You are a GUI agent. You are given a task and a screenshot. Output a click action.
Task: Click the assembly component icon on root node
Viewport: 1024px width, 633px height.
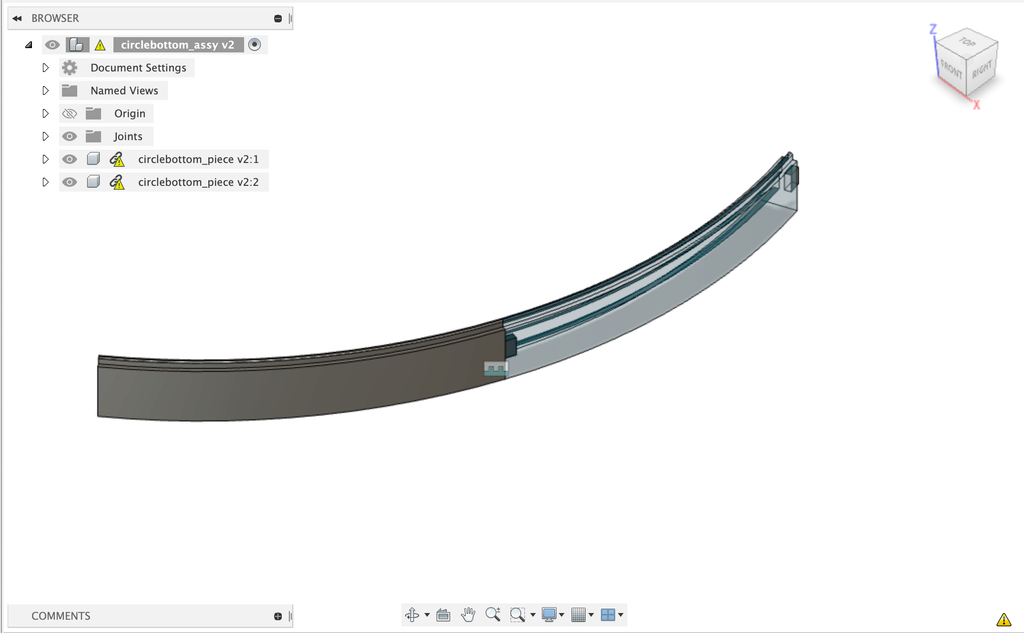(77, 45)
